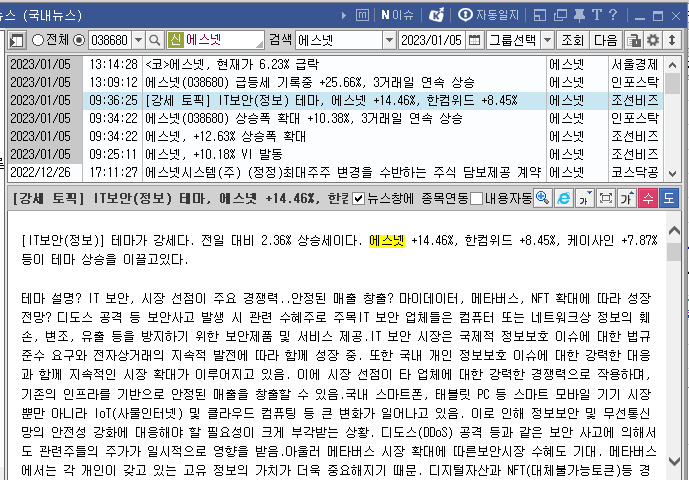This screenshot has width=689, height=480.
Task: Increase font size with large 가 icon
Action: click(627, 198)
